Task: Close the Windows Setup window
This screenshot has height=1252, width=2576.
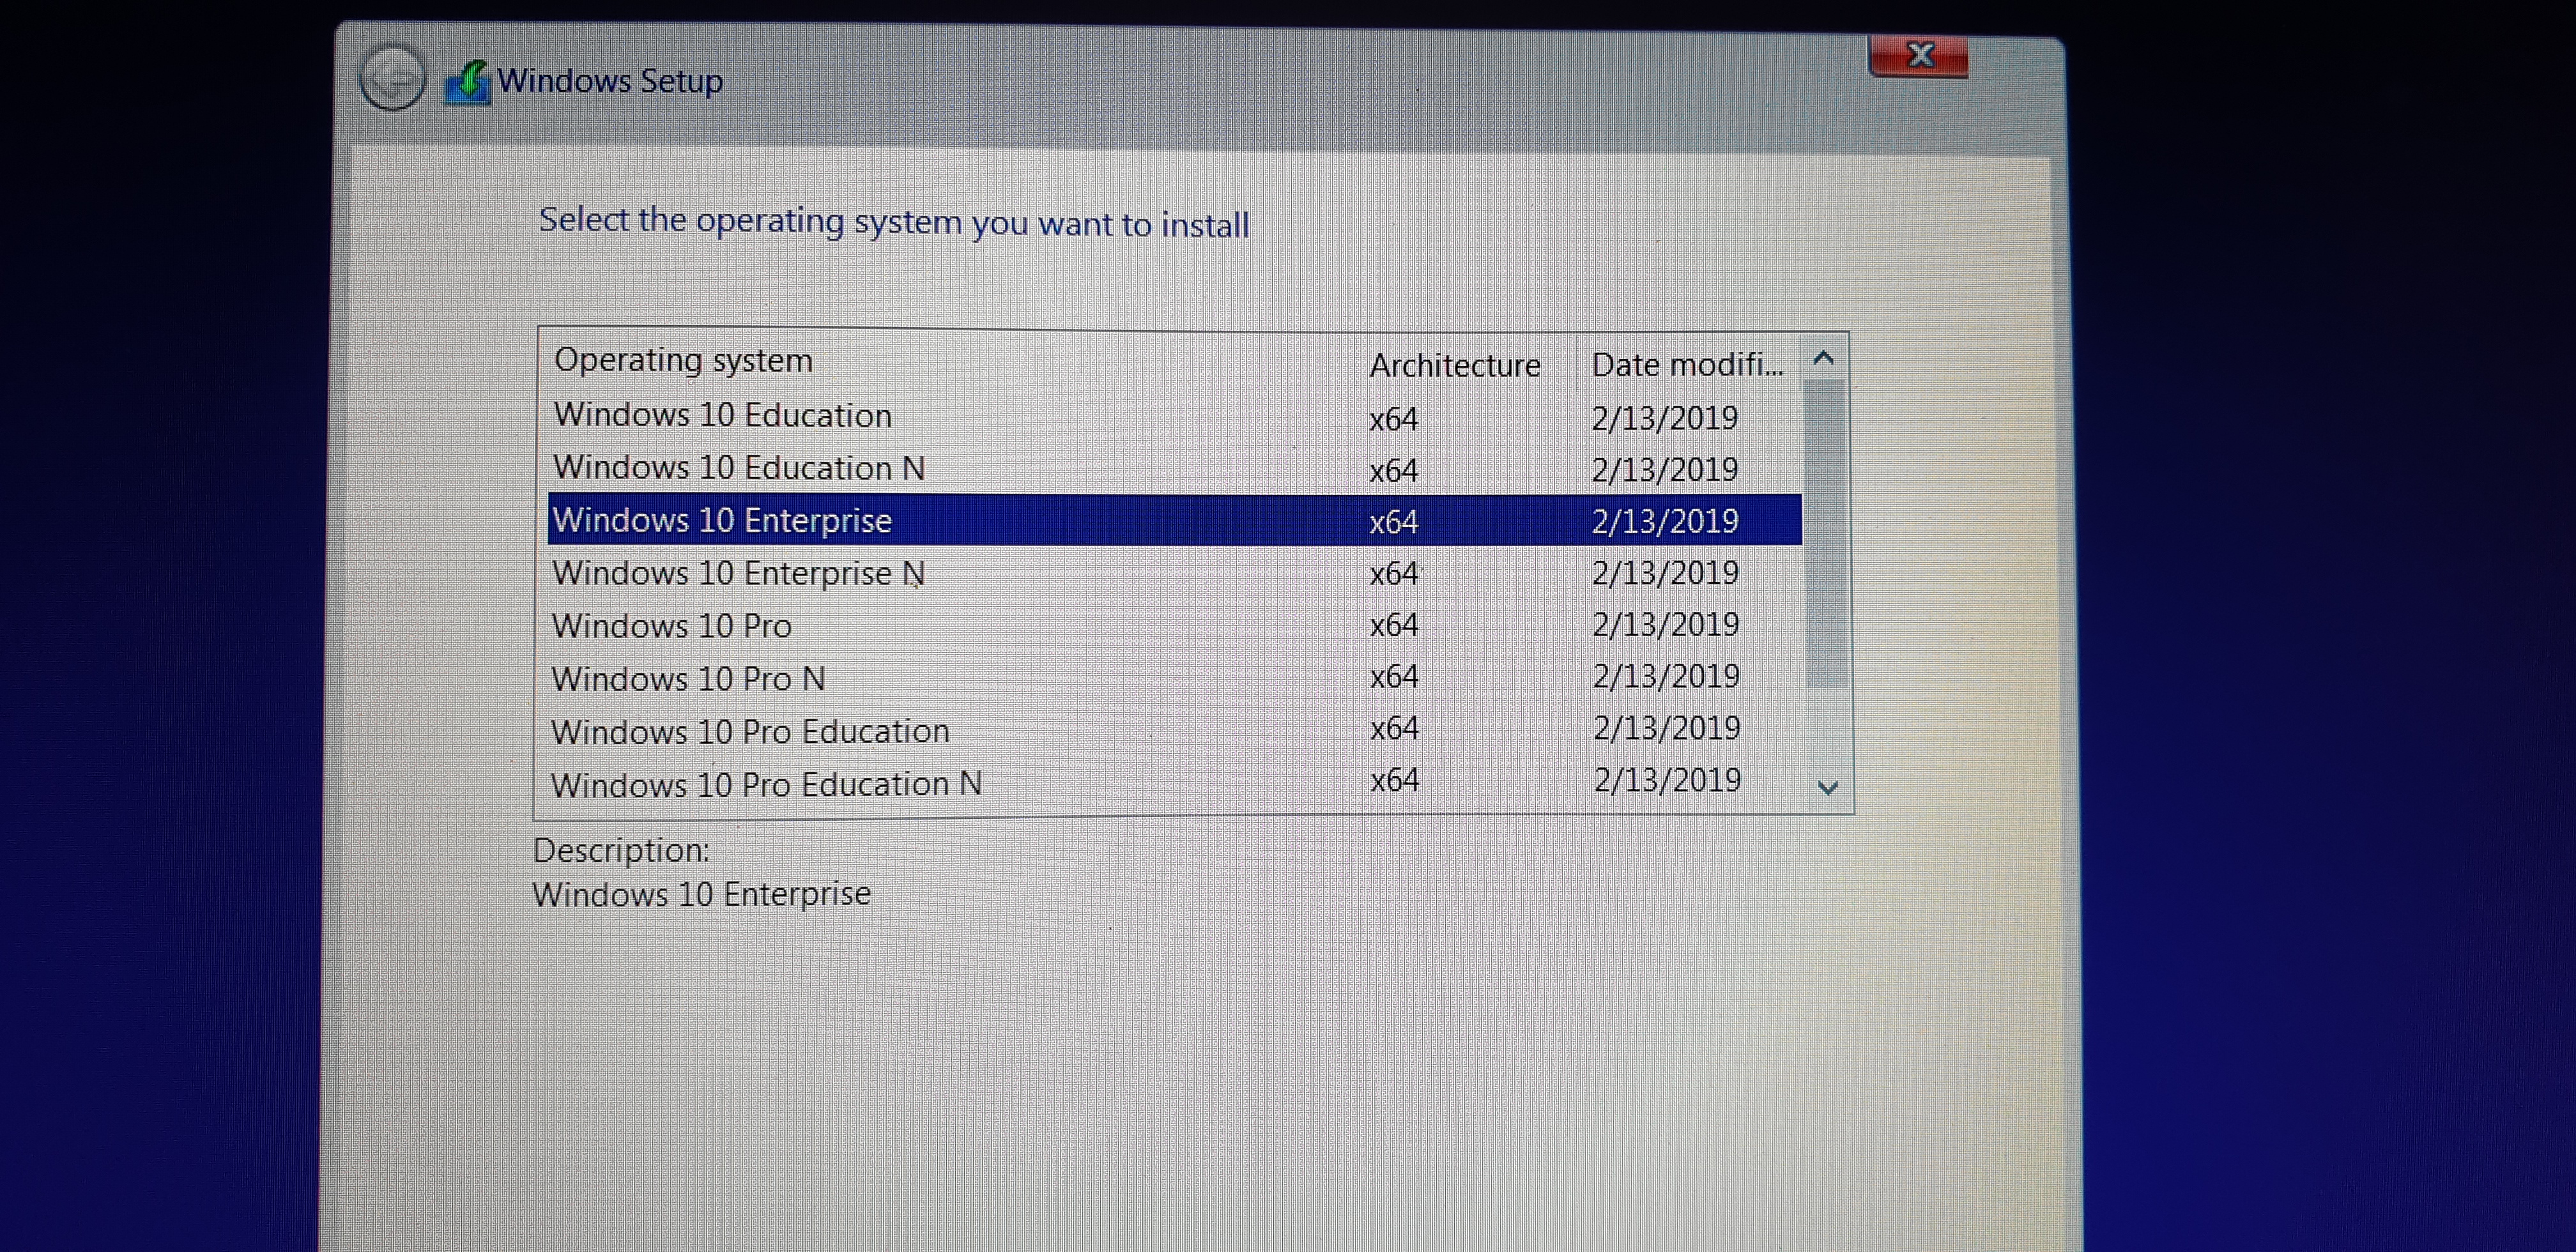Action: [1918, 55]
